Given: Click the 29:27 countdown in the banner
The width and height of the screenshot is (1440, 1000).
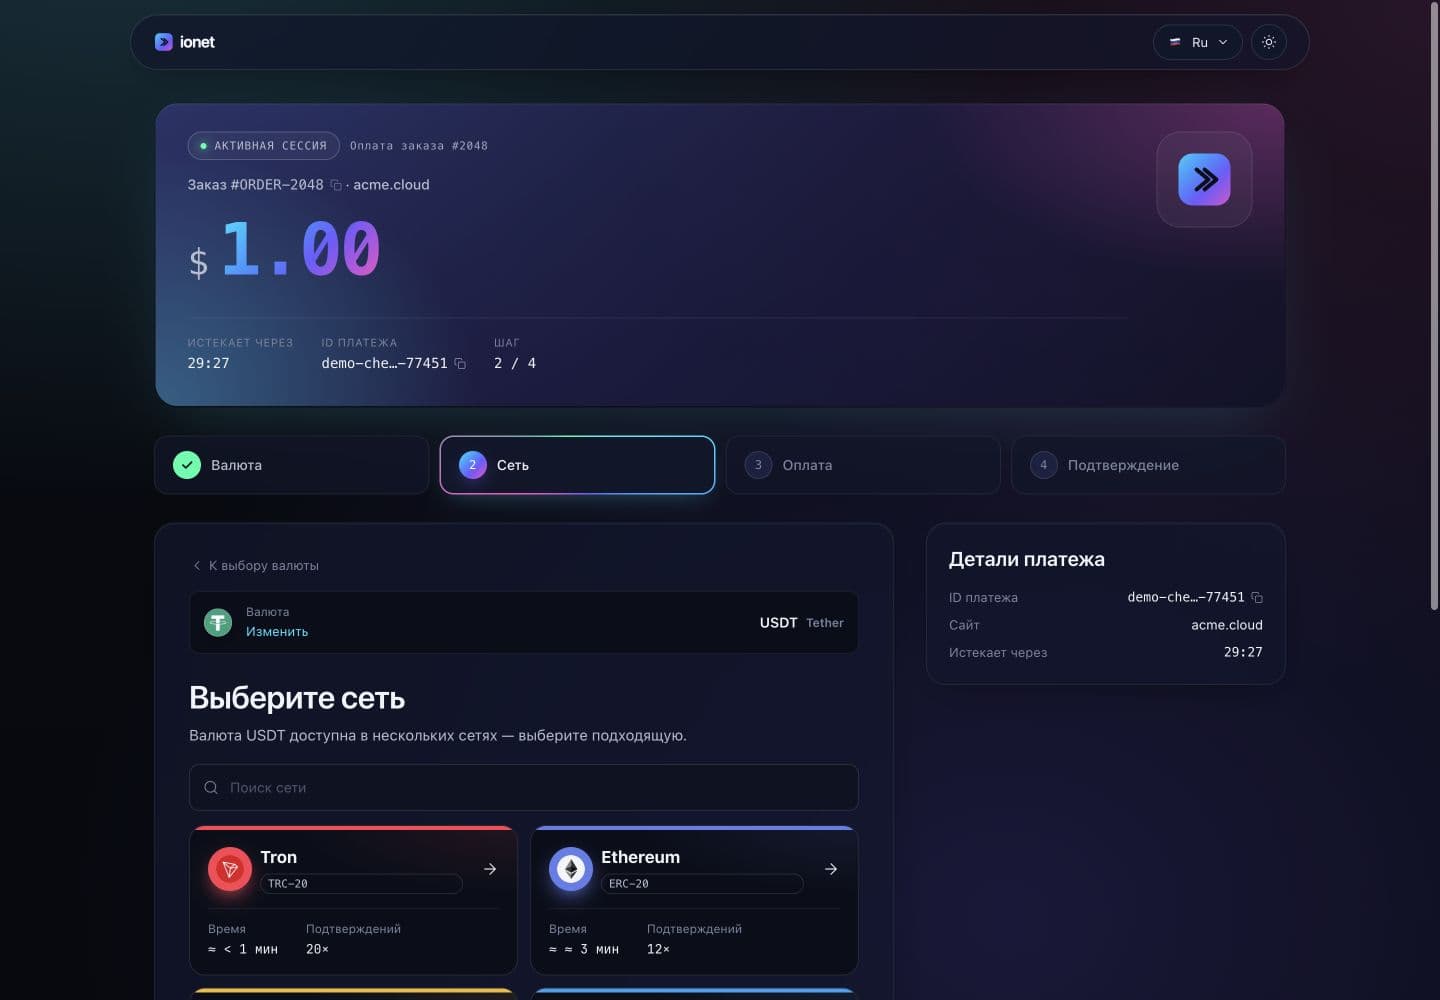Looking at the screenshot, I should tap(208, 363).
